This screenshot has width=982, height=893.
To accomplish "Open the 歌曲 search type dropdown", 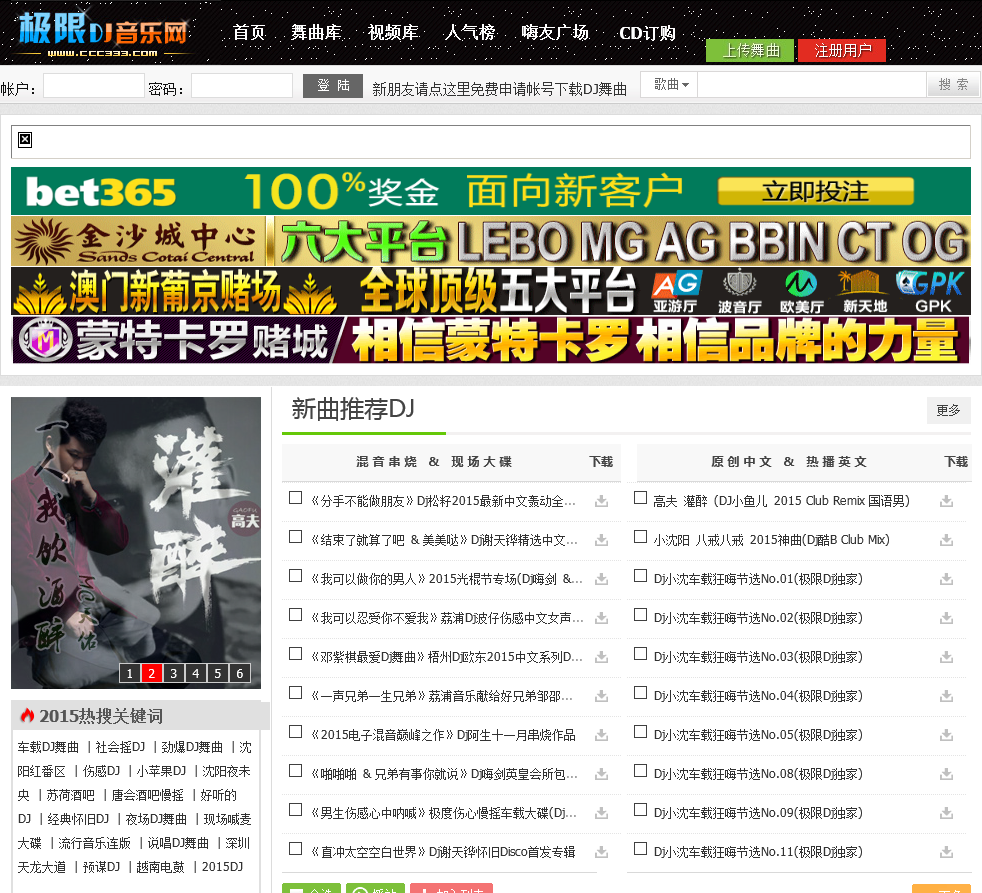I will point(670,85).
